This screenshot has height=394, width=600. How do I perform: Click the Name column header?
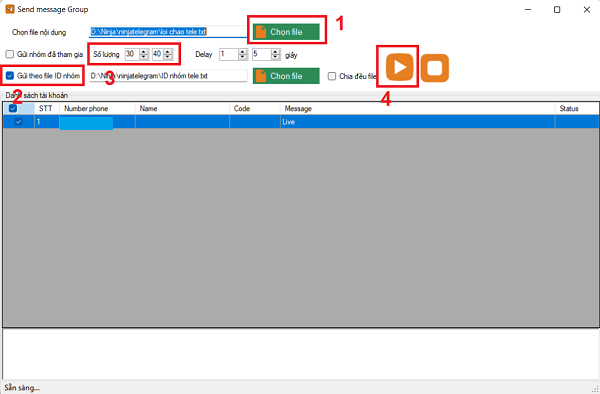[183, 109]
